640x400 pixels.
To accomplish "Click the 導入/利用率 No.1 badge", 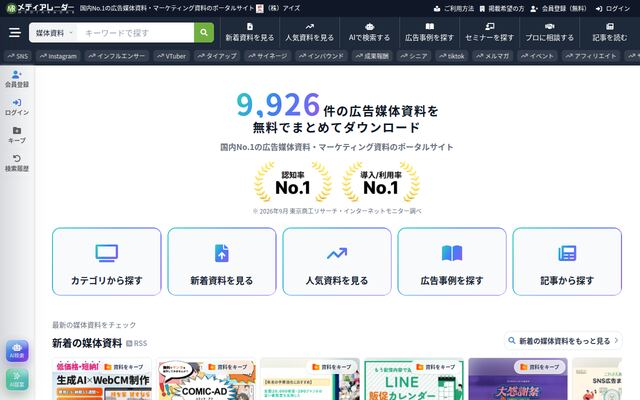I will (x=381, y=182).
